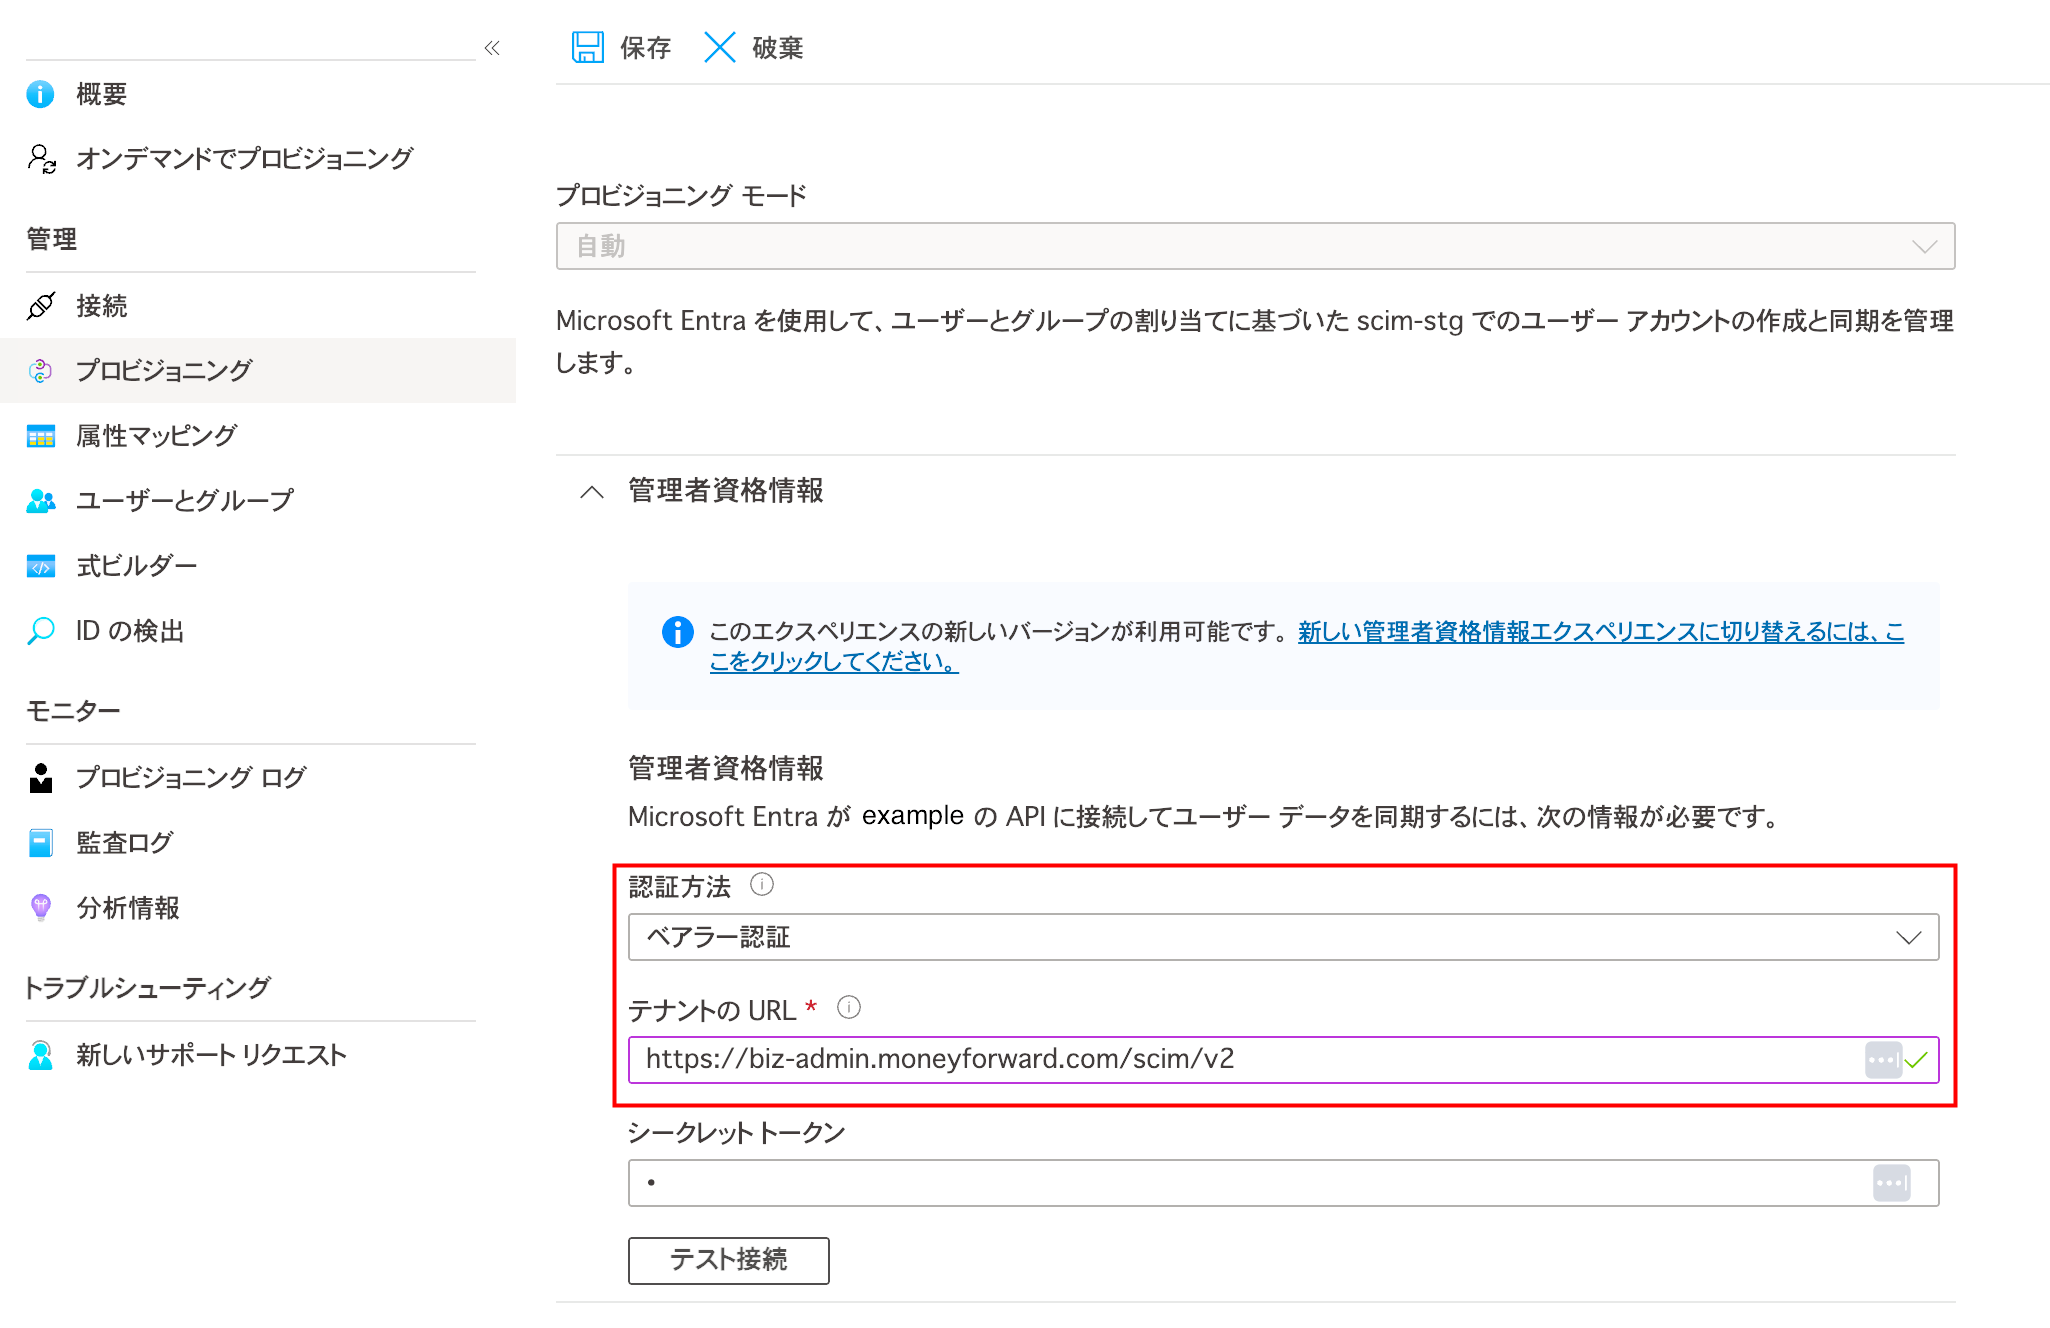The width and height of the screenshot is (2050, 1328).
Task: Click the ユーザーとグループ people icon
Action: [41, 501]
